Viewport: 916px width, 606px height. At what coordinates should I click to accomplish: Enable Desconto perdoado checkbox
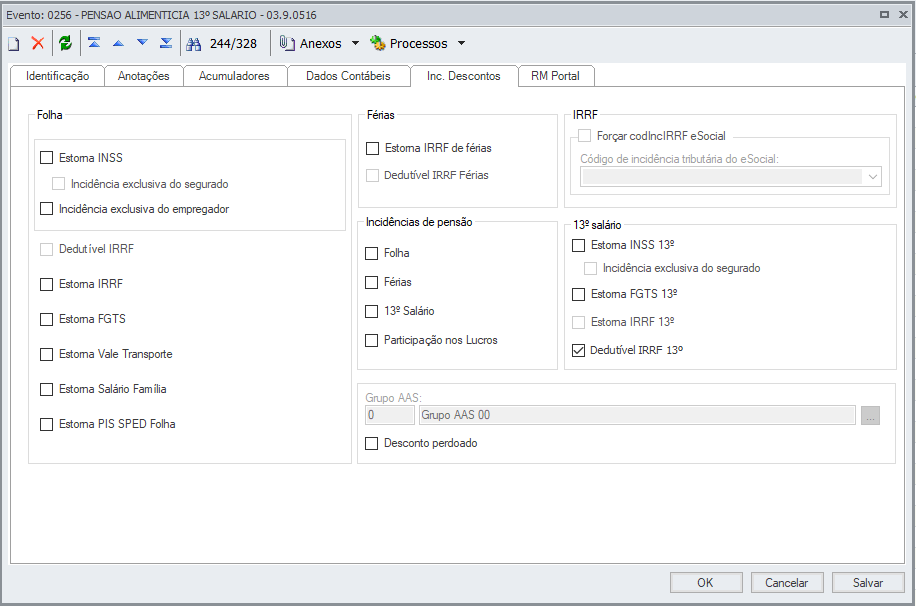click(x=372, y=444)
